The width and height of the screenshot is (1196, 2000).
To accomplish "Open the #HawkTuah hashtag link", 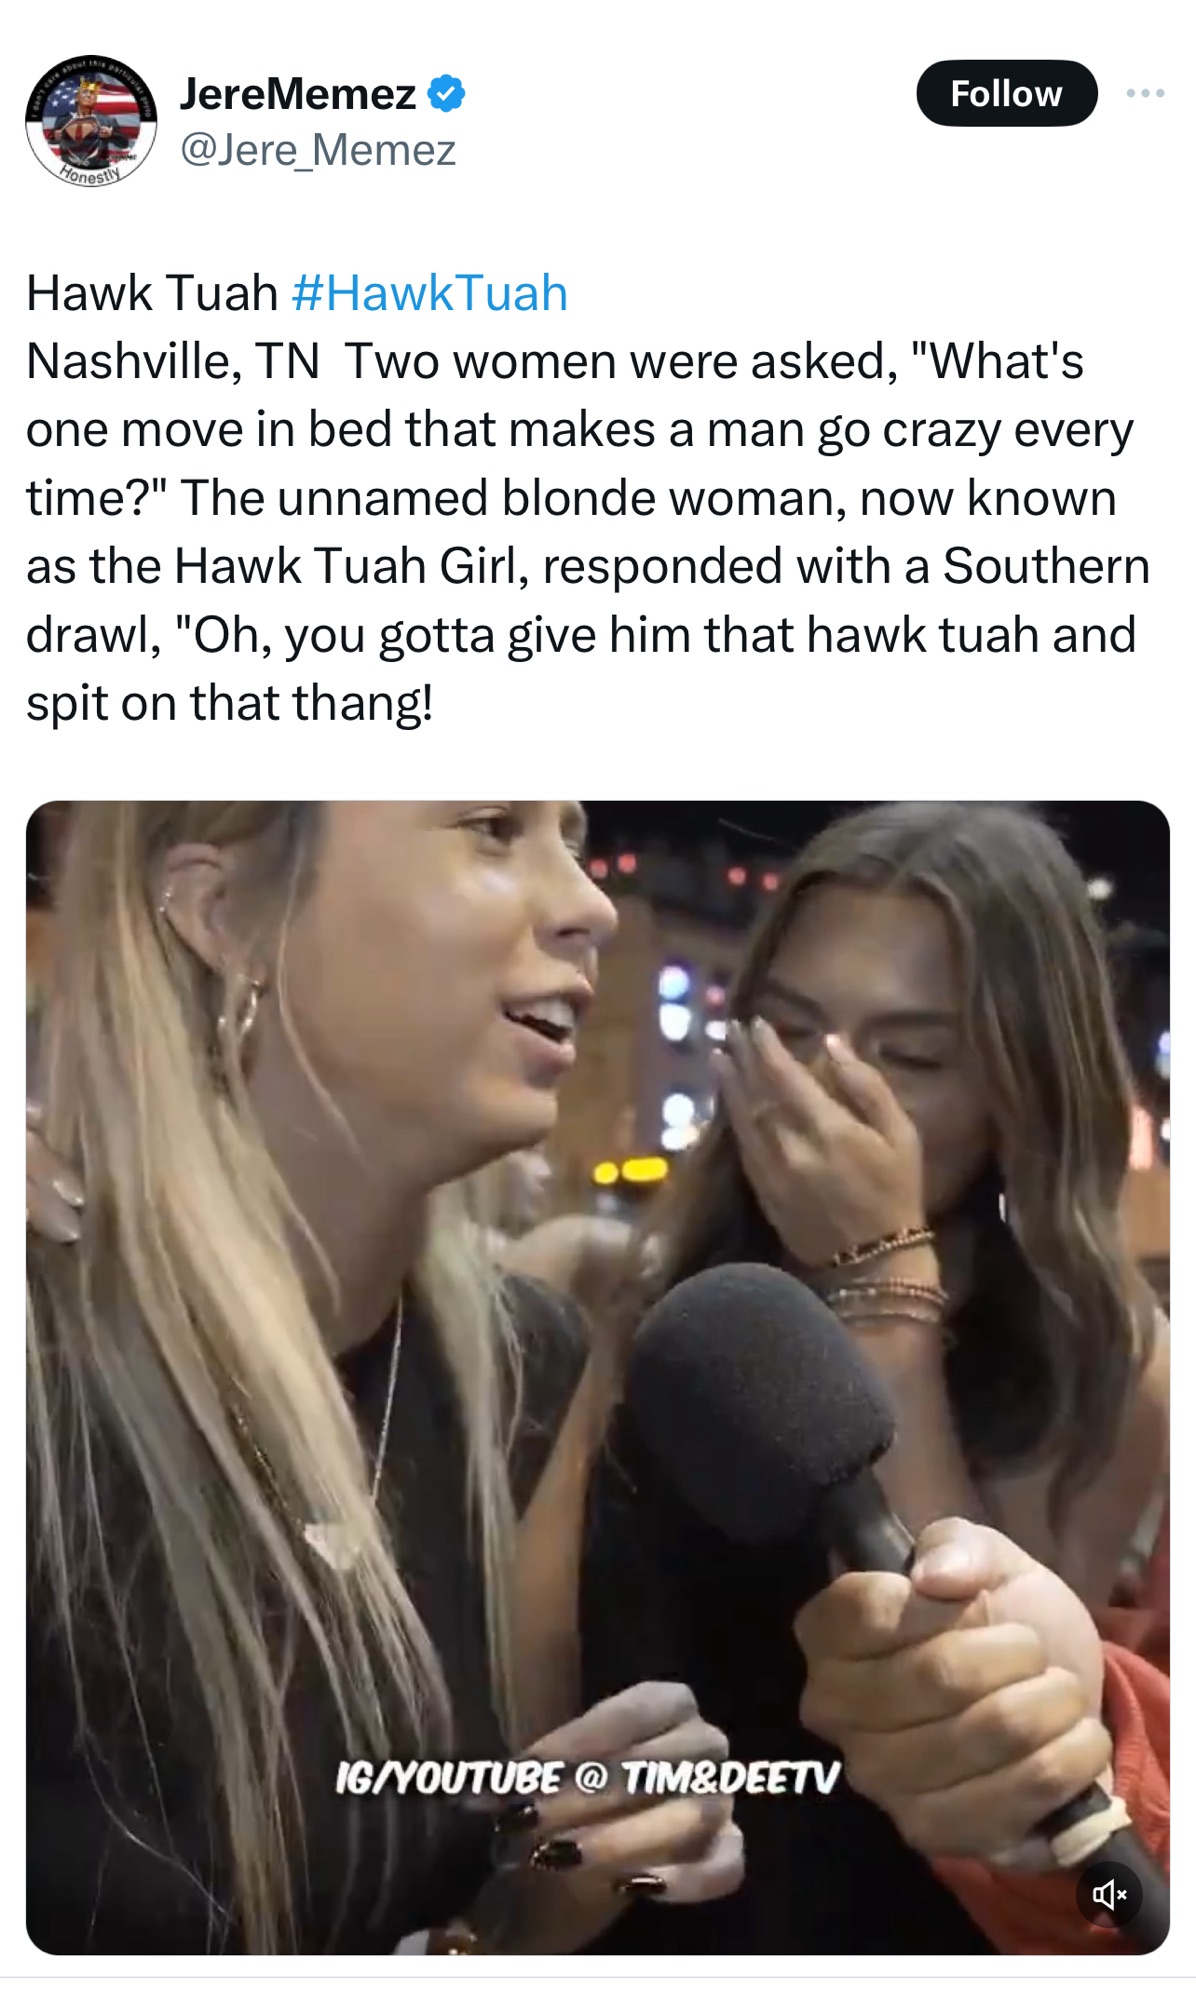I will [429, 293].
